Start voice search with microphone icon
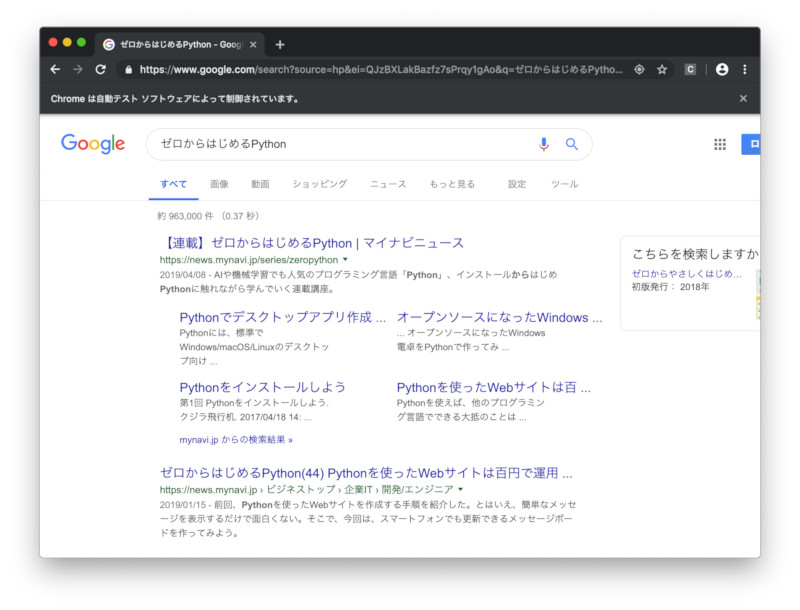The height and width of the screenshot is (610, 800). pos(544,144)
